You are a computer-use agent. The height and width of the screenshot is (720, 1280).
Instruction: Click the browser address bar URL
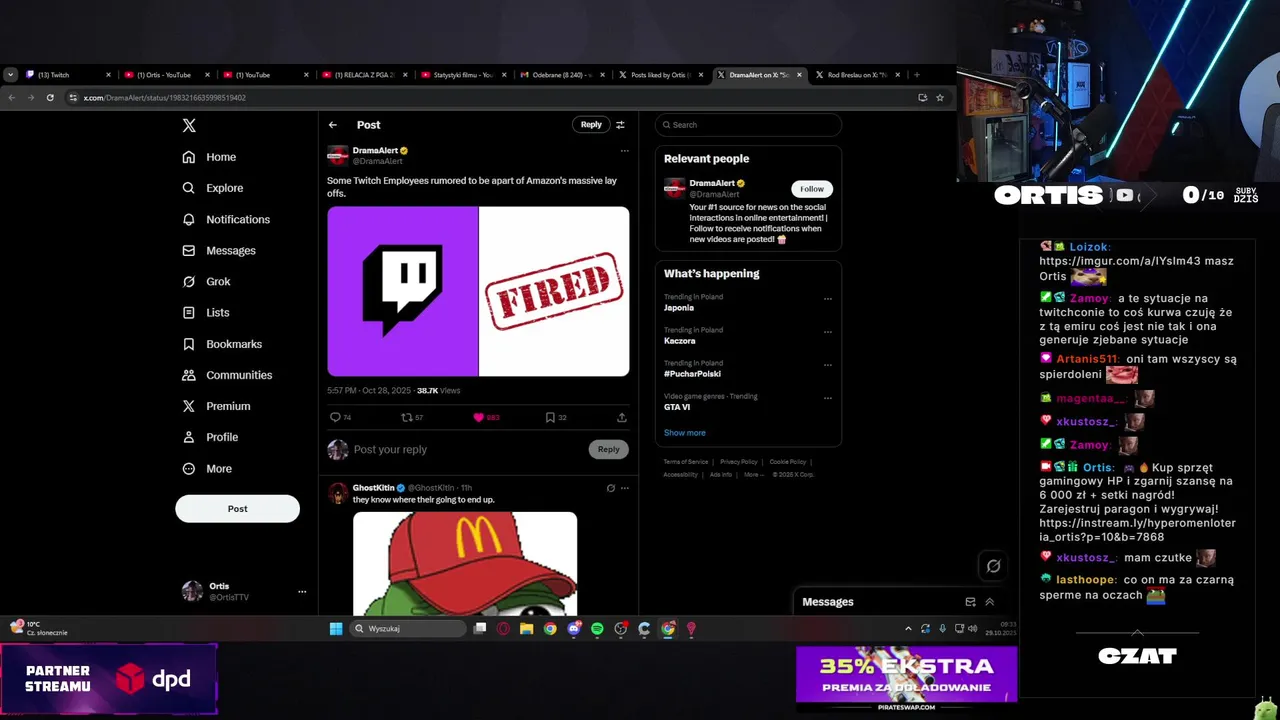pyautogui.click(x=165, y=98)
